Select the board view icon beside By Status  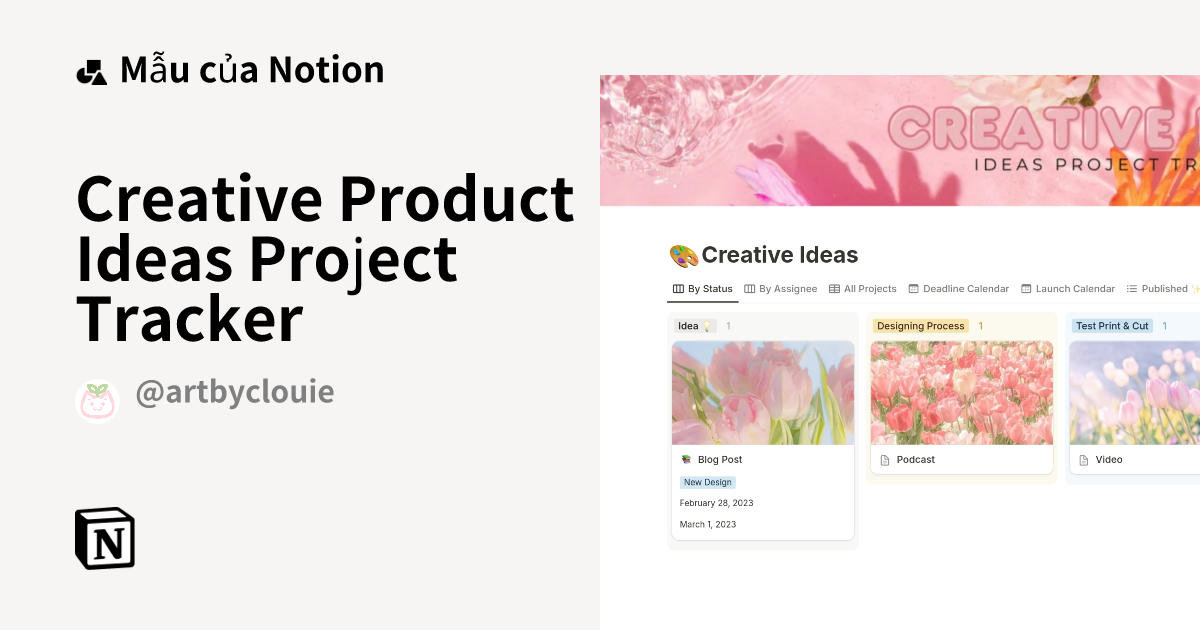pos(677,288)
